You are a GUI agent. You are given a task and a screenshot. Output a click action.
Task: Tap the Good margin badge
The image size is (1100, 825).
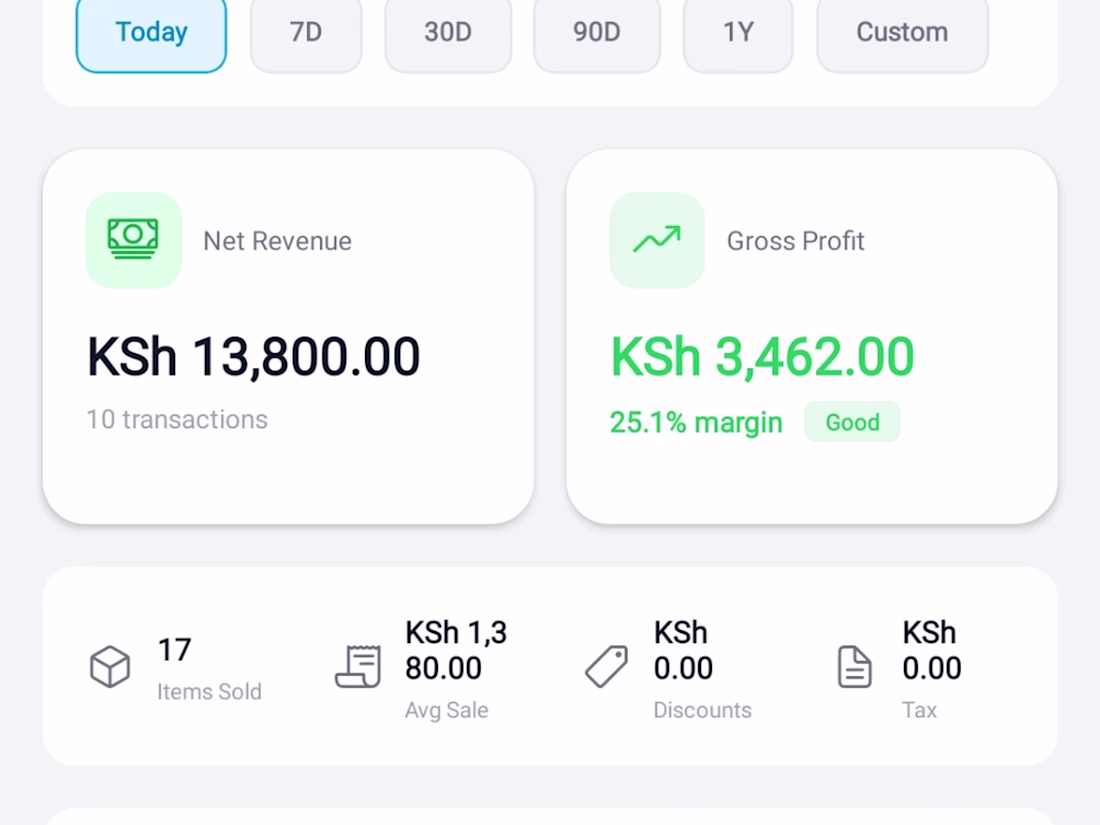click(x=852, y=422)
